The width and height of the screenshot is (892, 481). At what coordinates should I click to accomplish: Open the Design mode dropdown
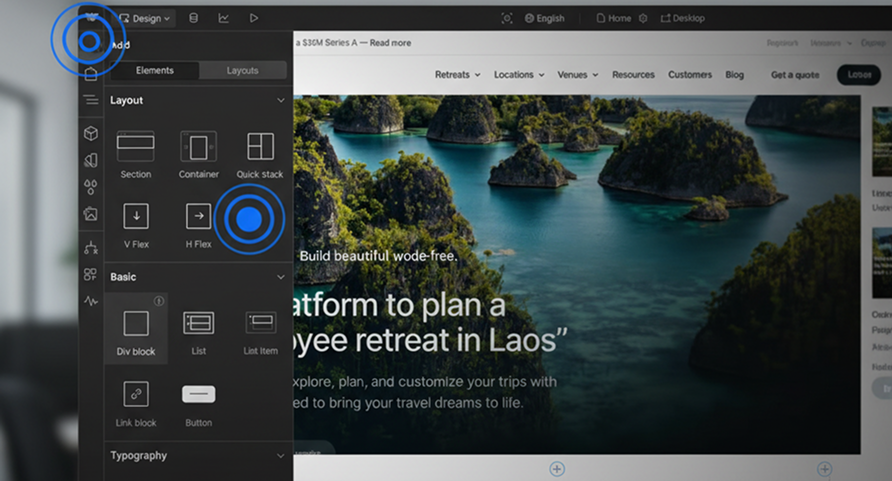tap(145, 18)
